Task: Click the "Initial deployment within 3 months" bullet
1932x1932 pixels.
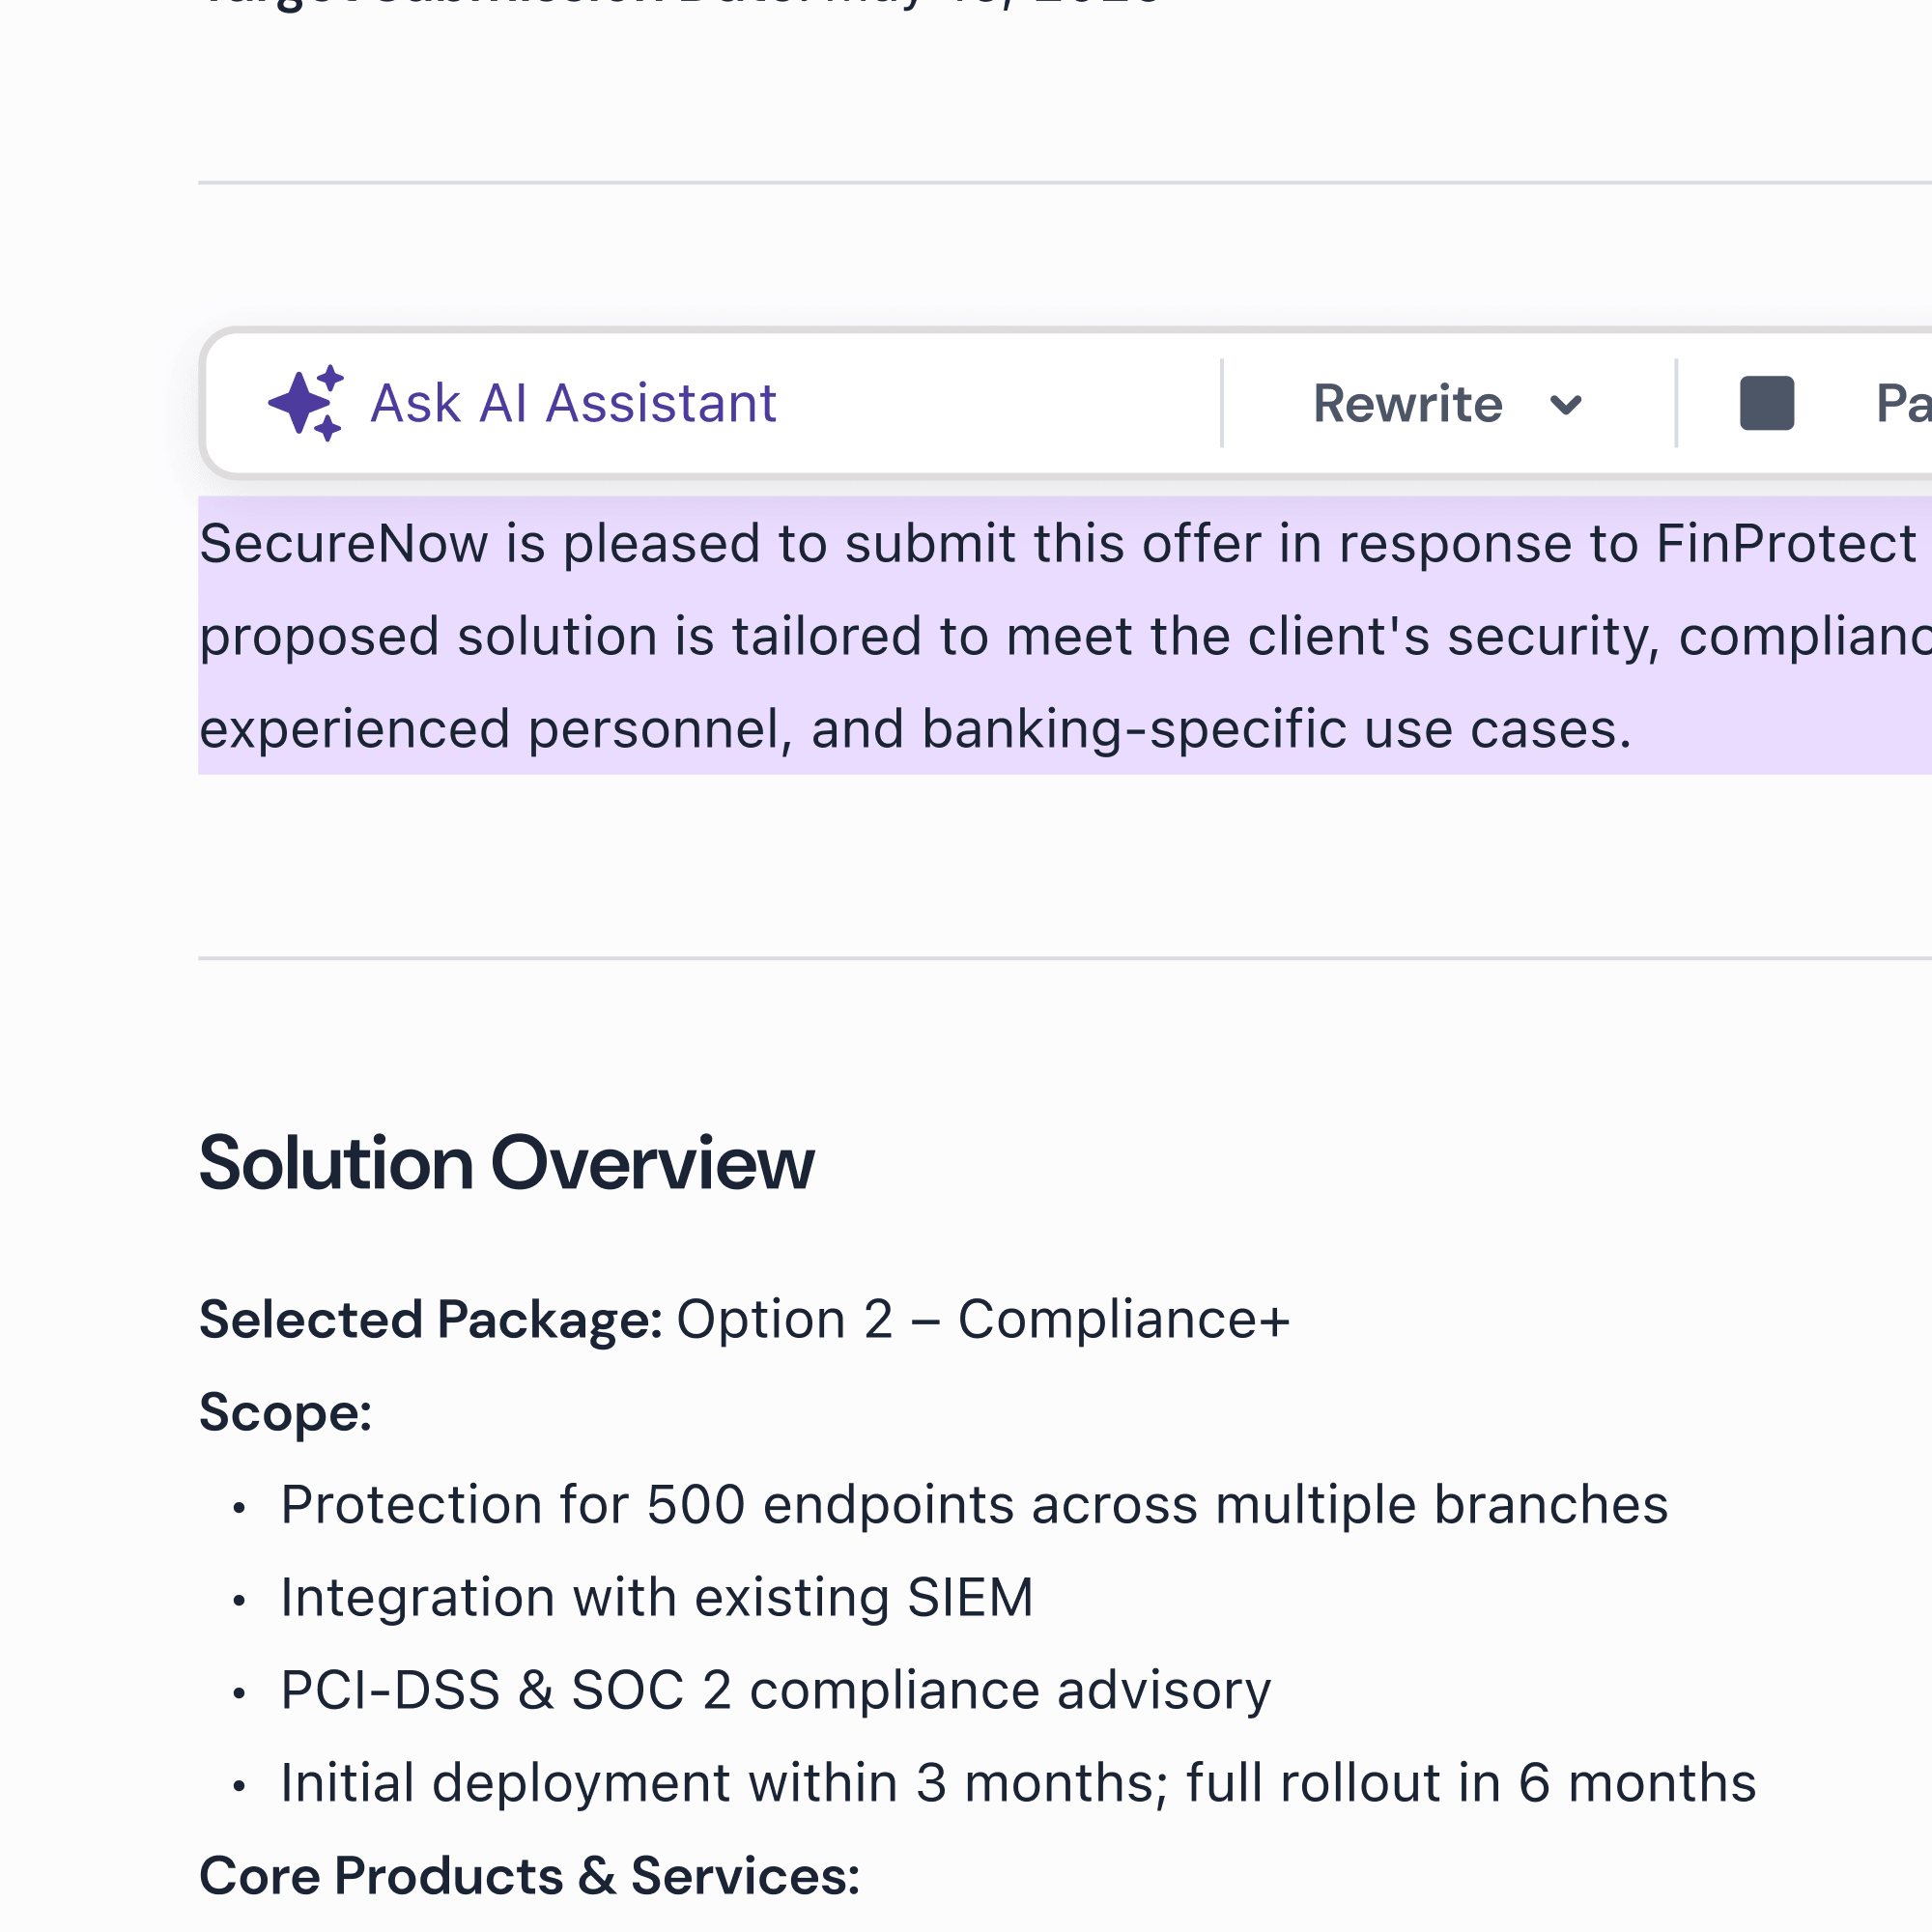Action: (1018, 1783)
